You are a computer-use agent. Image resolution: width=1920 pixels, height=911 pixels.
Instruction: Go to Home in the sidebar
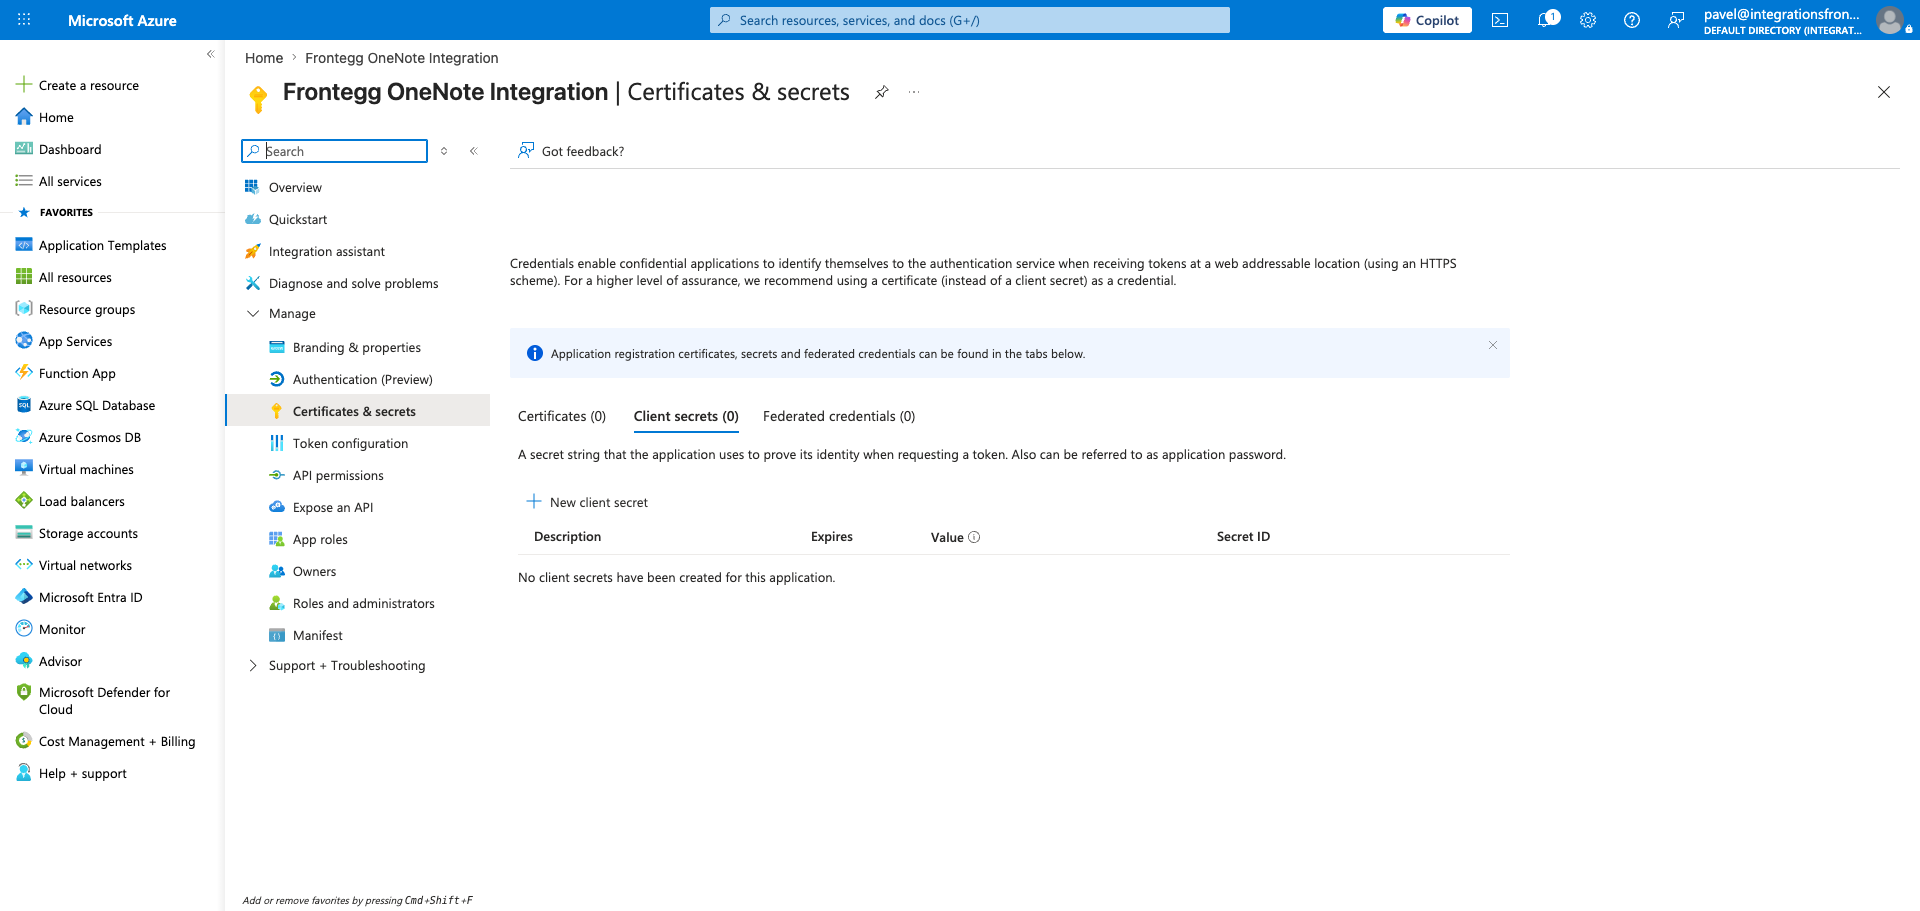[56, 117]
